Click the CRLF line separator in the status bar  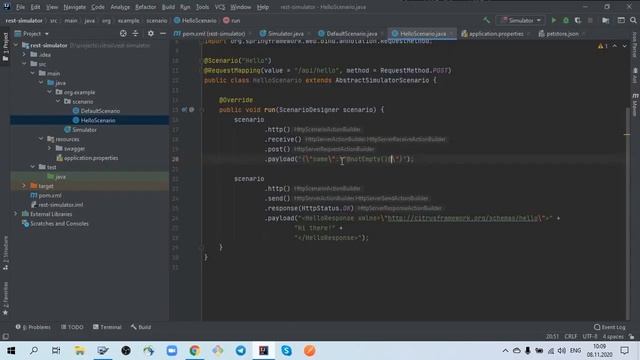pos(571,337)
